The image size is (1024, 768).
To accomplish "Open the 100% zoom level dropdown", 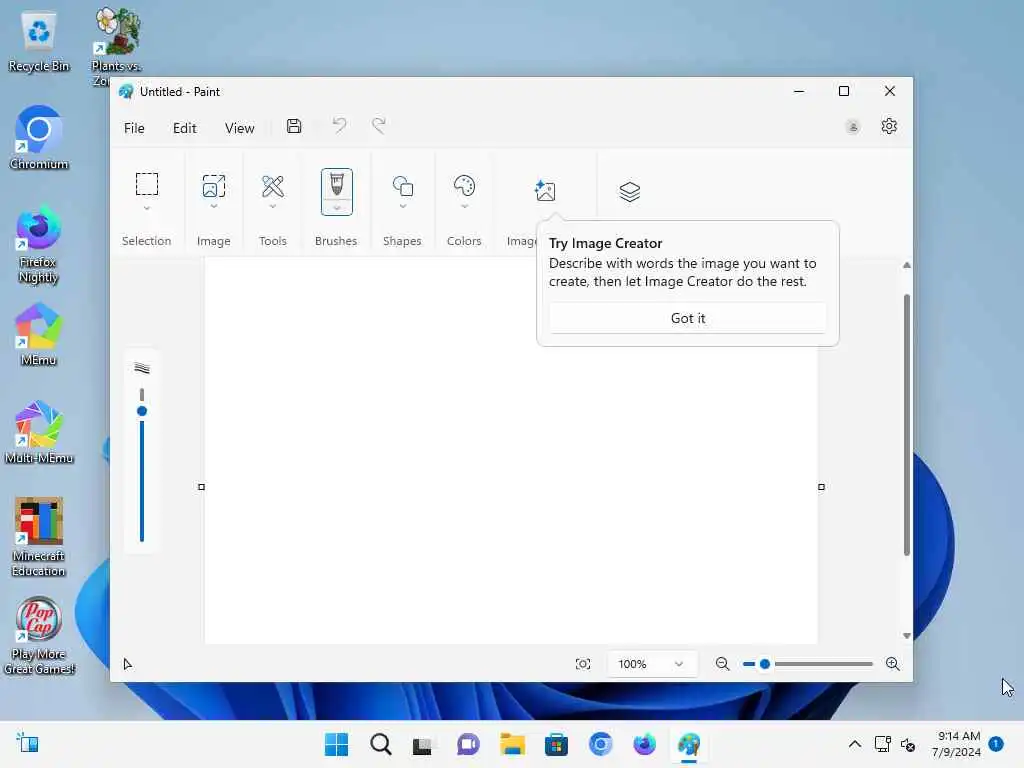I will [650, 664].
